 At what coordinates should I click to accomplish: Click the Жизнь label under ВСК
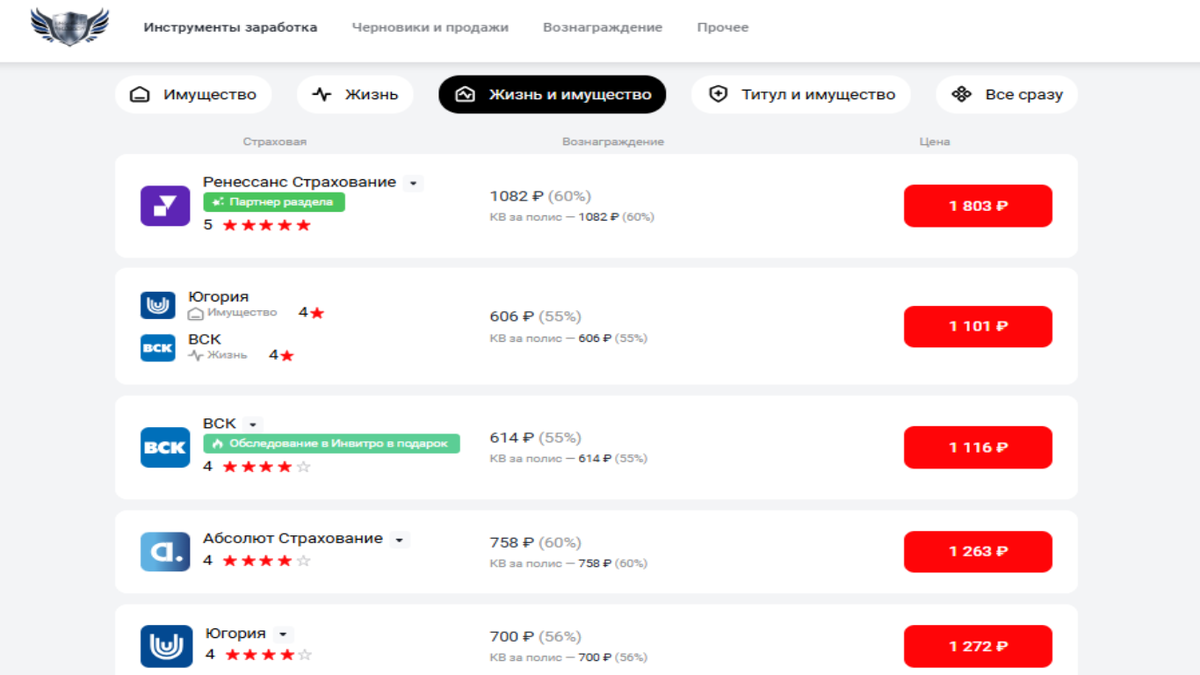click(x=218, y=355)
